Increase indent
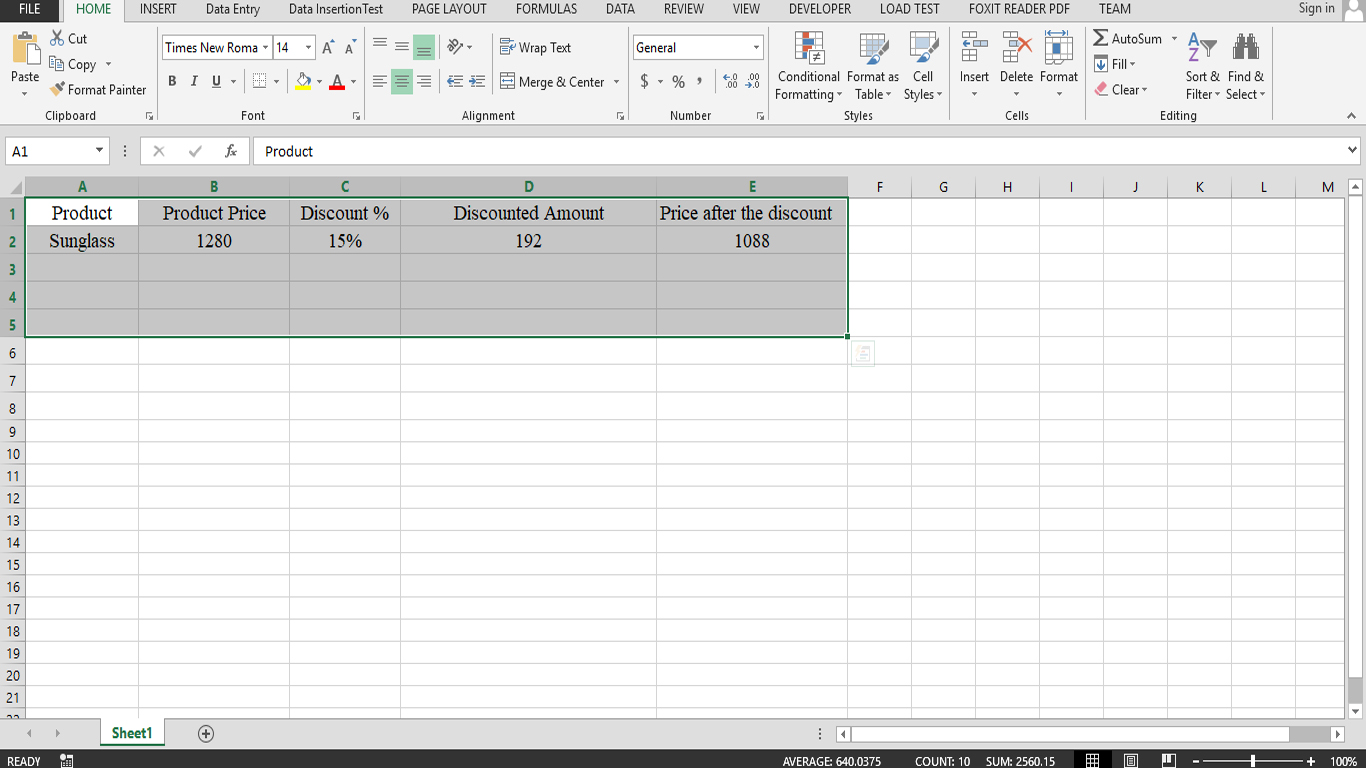Screen dimensions: 1366x768 [x=477, y=82]
